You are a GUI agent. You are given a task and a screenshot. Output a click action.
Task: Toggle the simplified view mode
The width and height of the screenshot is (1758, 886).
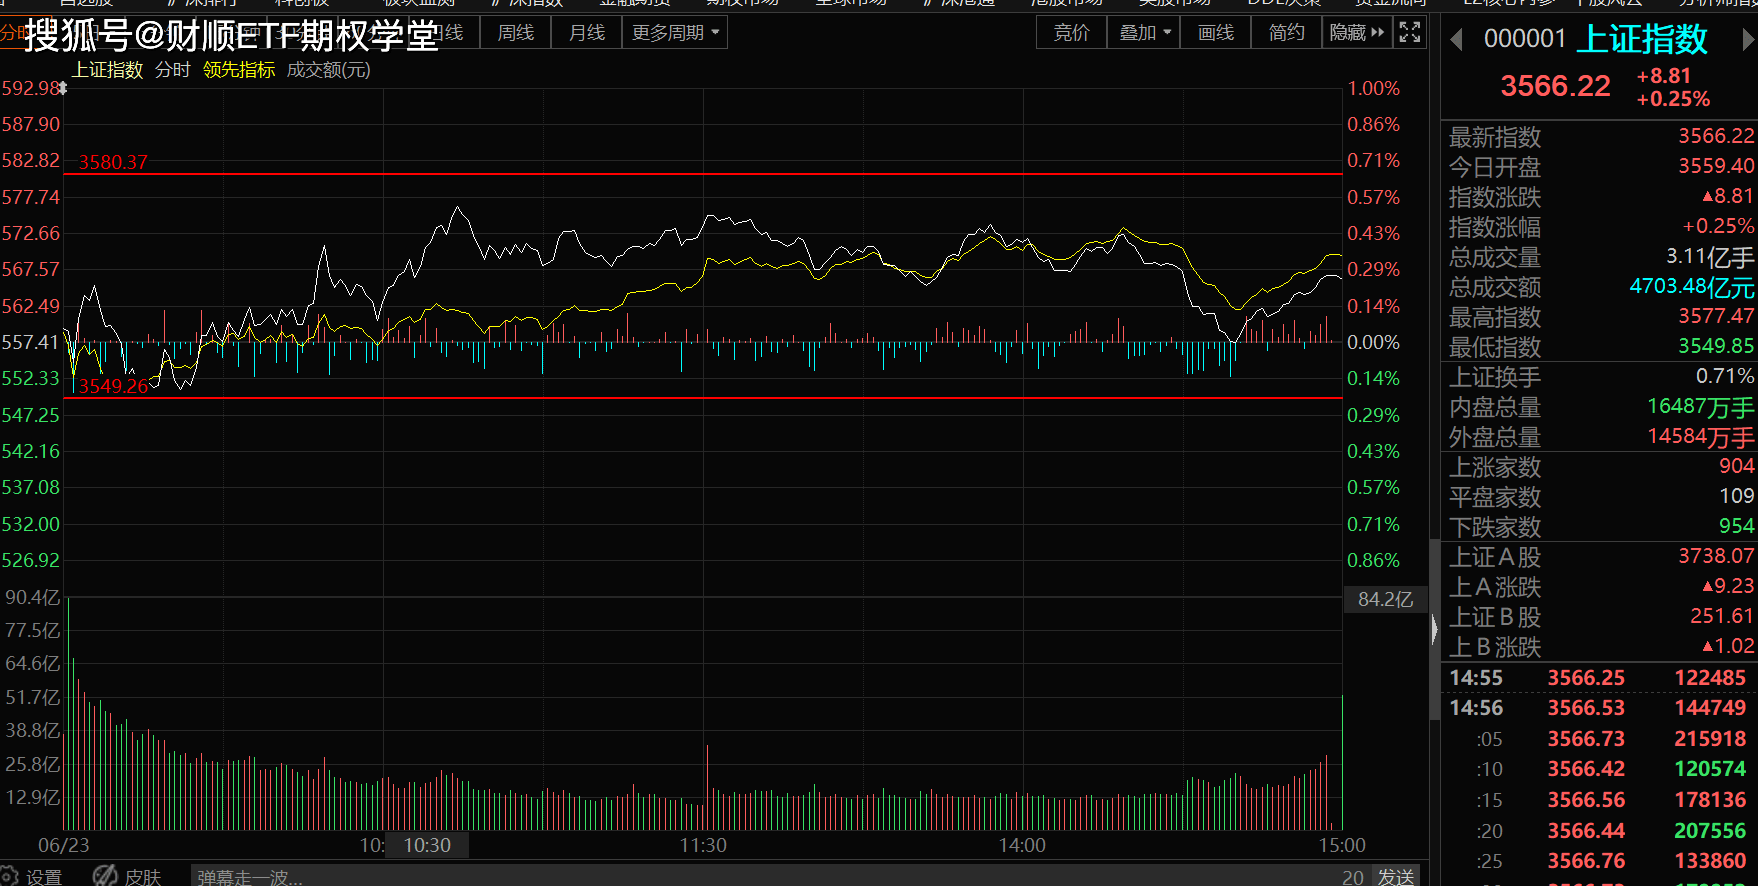1286,32
